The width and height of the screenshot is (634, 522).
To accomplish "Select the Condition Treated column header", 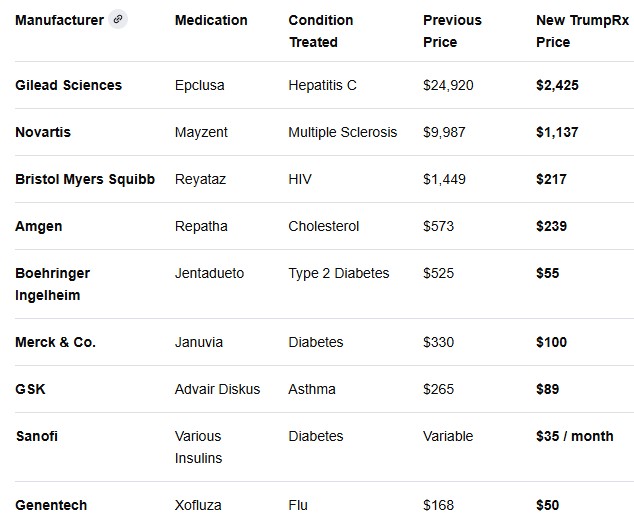I will click(321, 31).
